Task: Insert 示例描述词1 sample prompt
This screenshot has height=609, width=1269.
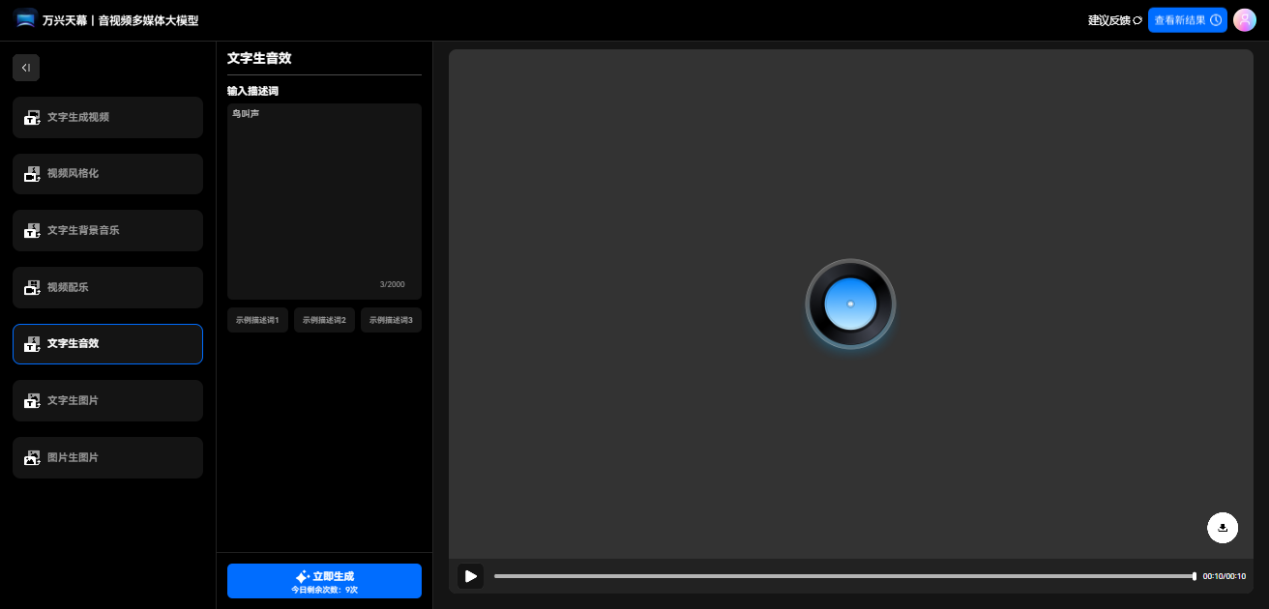Action: click(257, 320)
